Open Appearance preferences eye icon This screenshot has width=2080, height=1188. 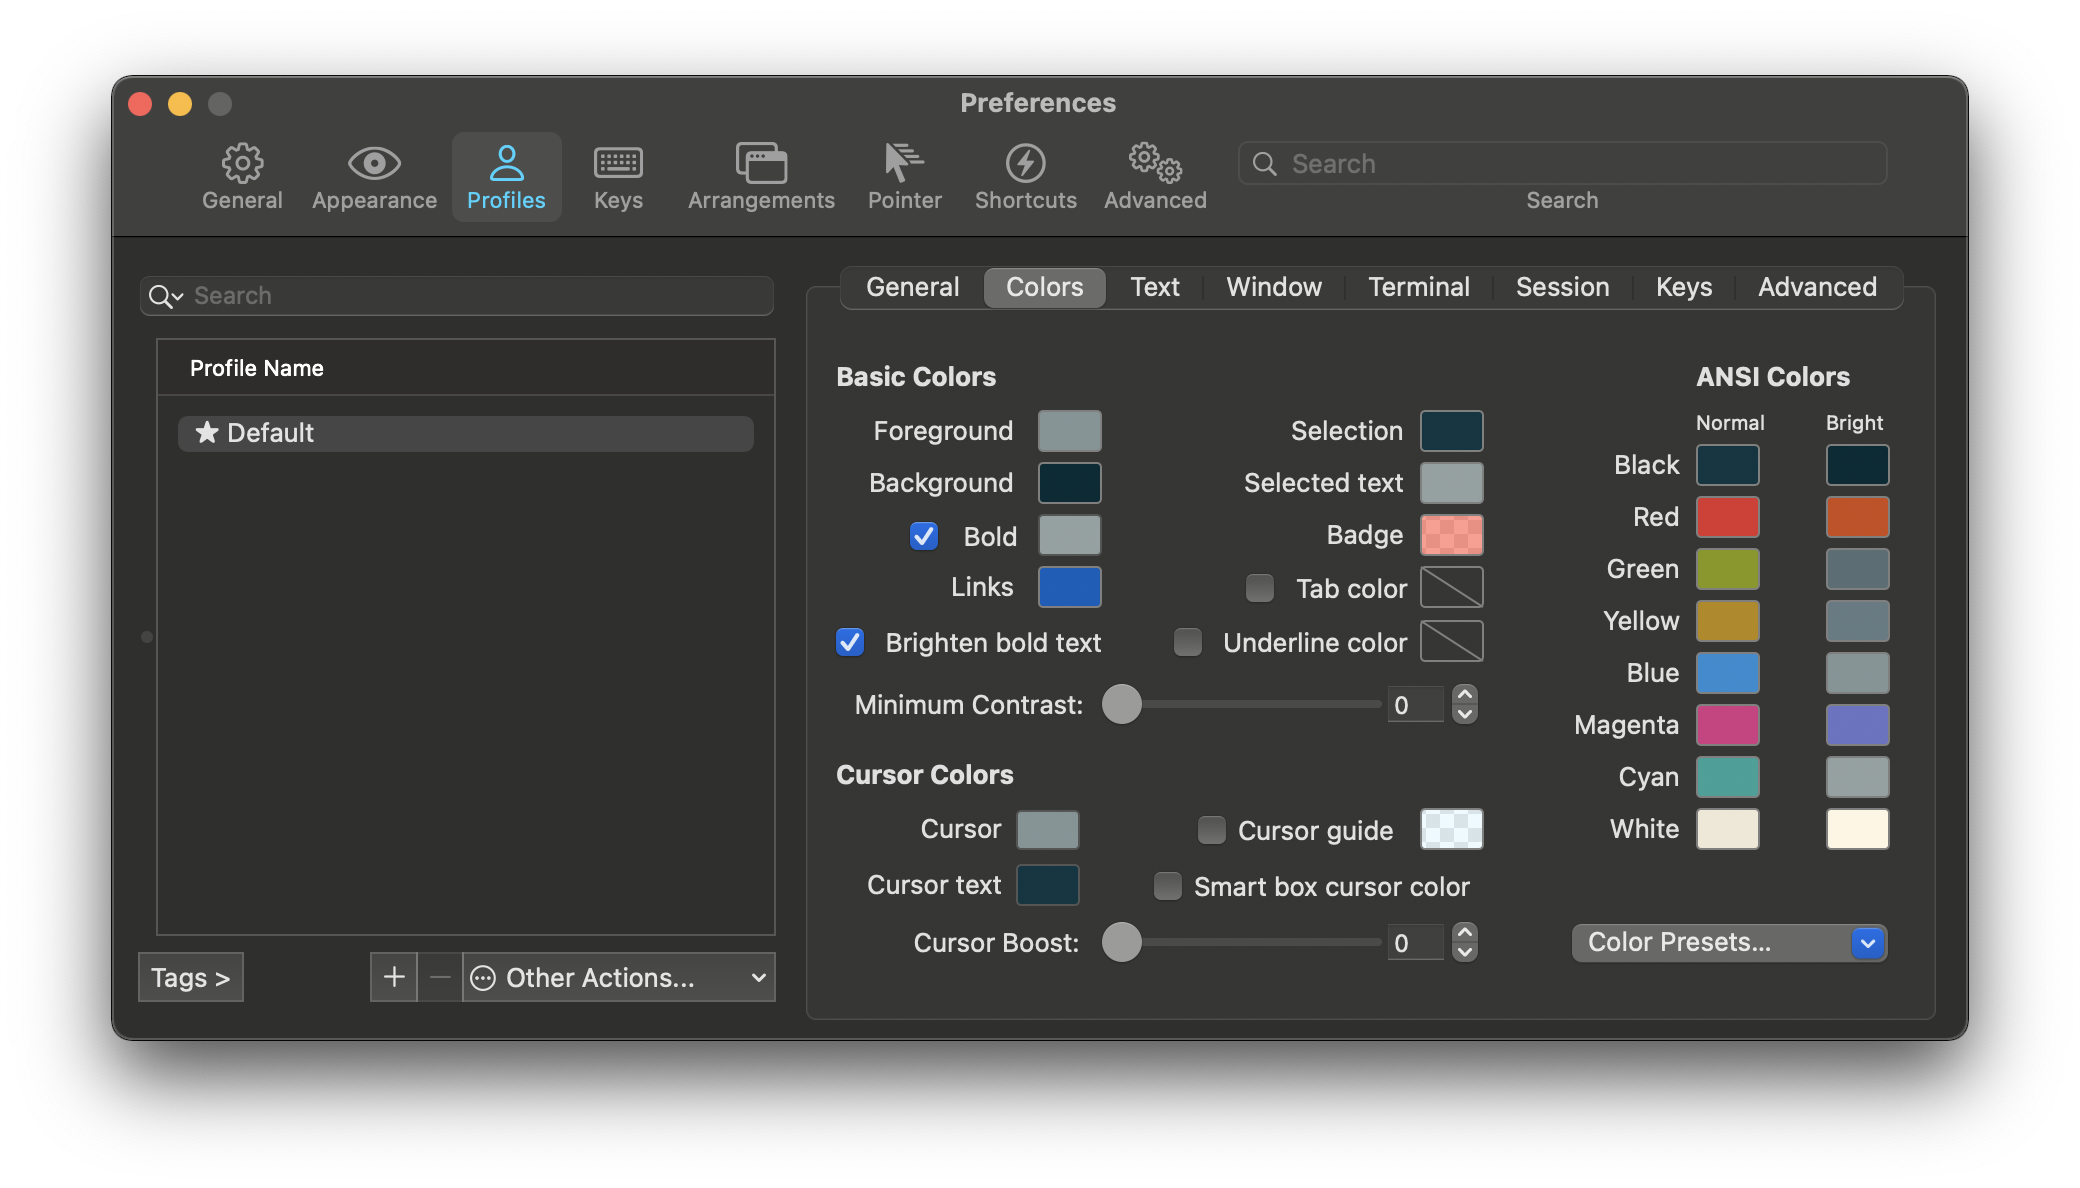[374, 164]
